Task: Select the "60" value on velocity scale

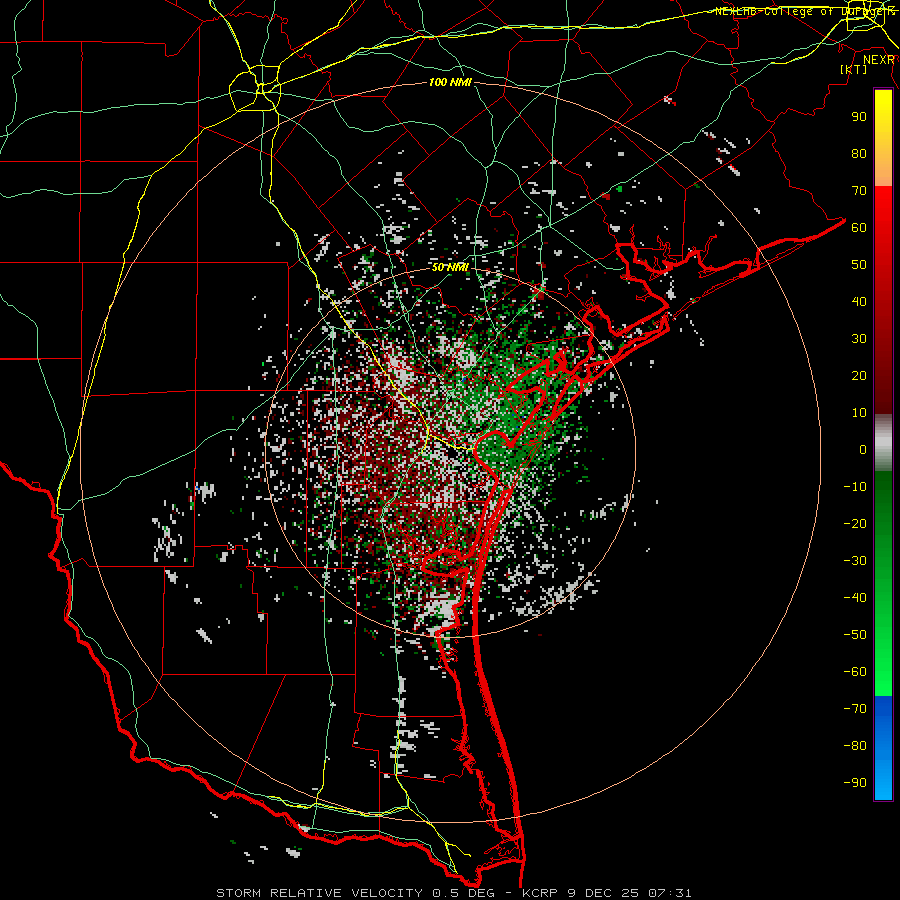Action: pos(859,228)
